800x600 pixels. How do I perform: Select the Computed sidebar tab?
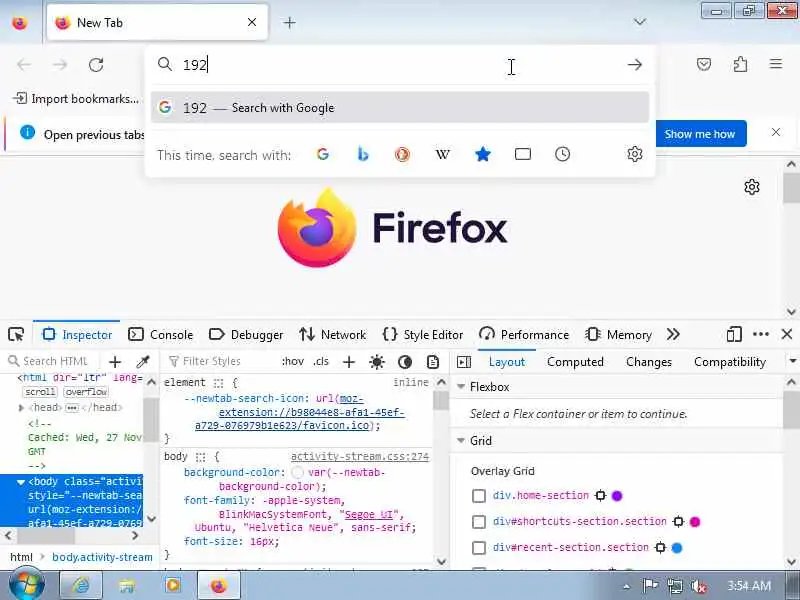click(x=575, y=362)
